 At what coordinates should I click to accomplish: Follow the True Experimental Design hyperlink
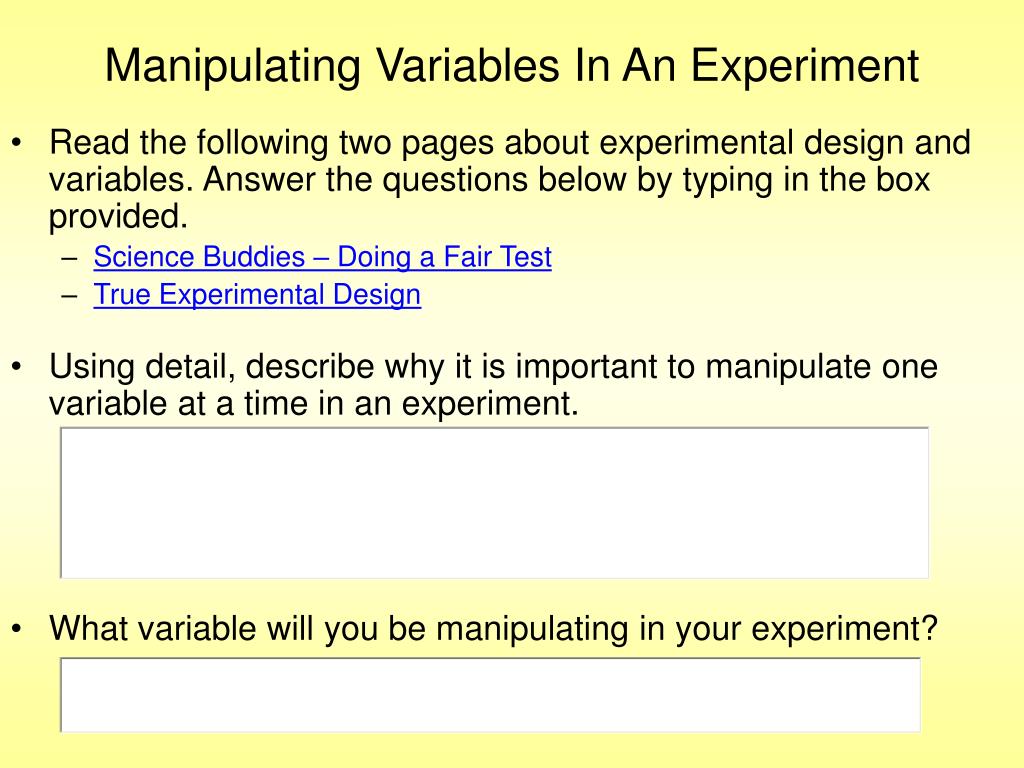coord(257,295)
